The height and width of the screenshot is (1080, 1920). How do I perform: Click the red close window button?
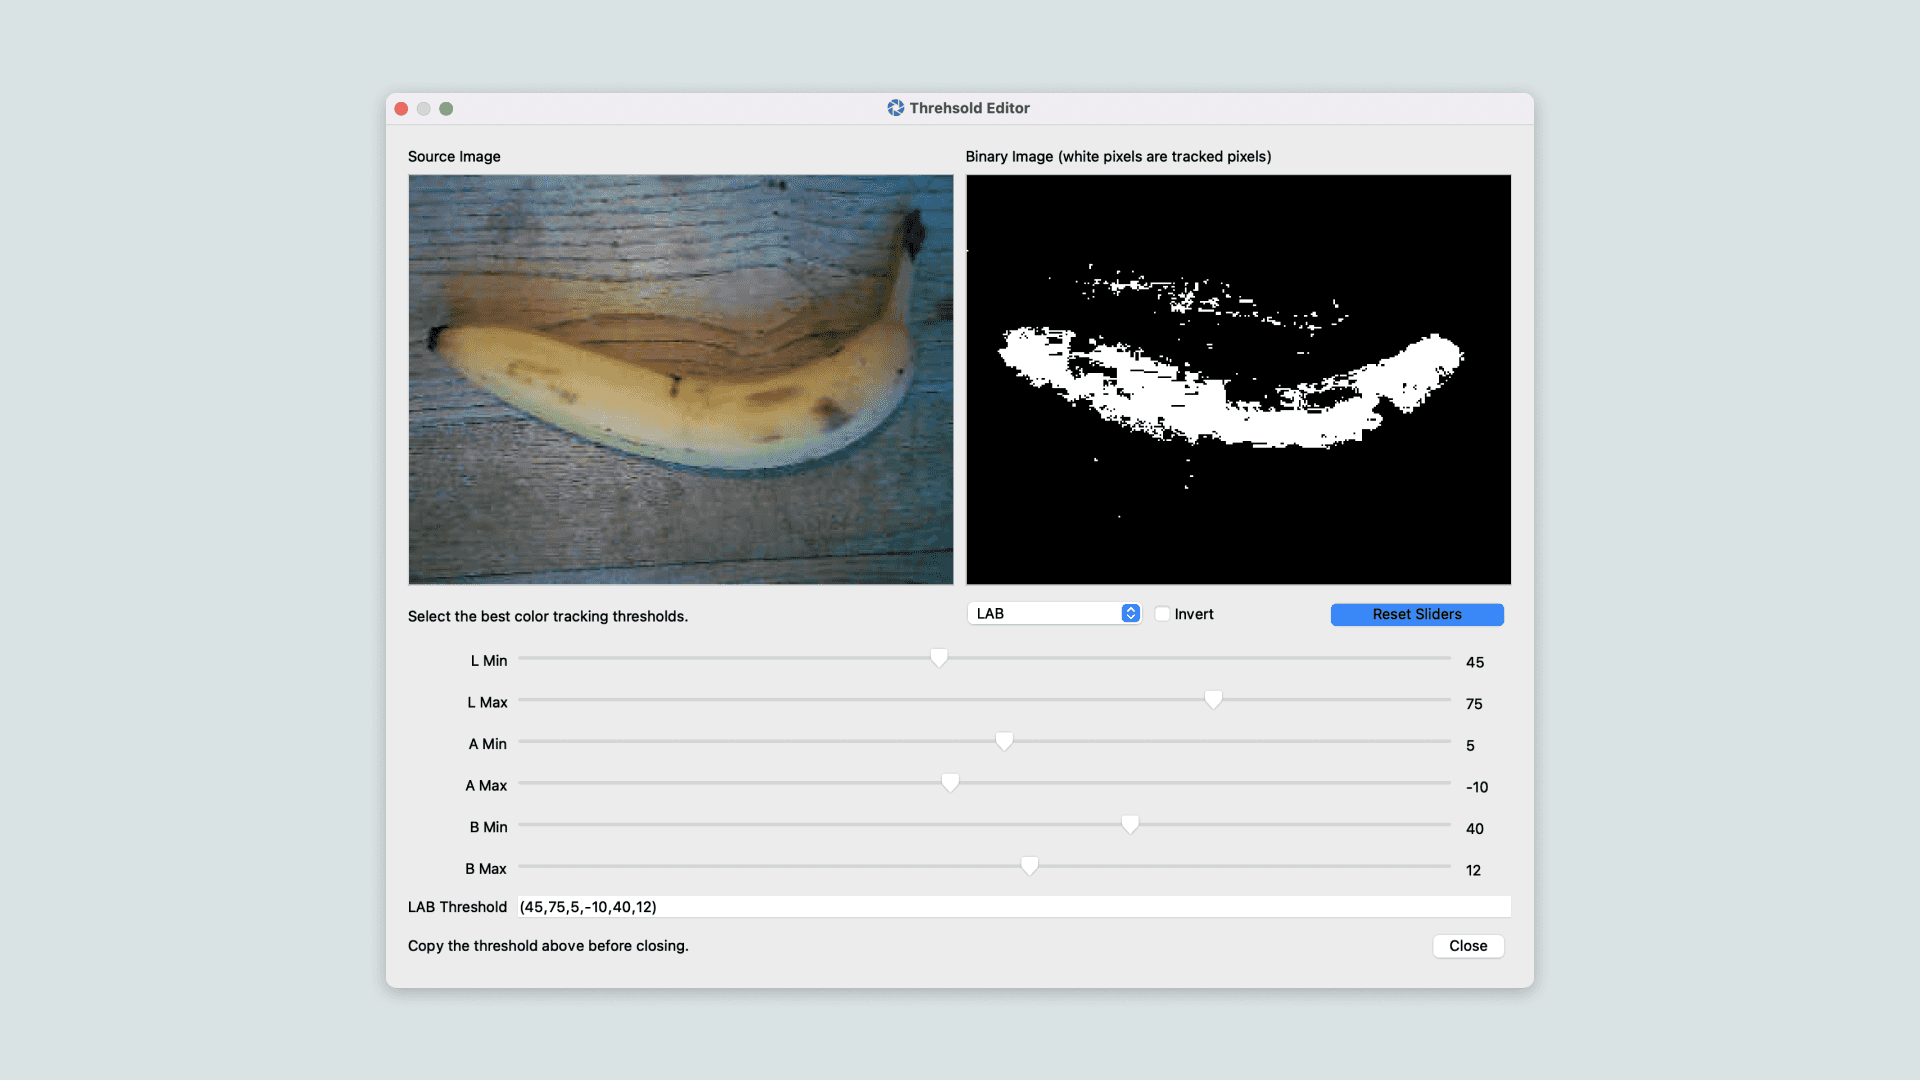coord(401,108)
